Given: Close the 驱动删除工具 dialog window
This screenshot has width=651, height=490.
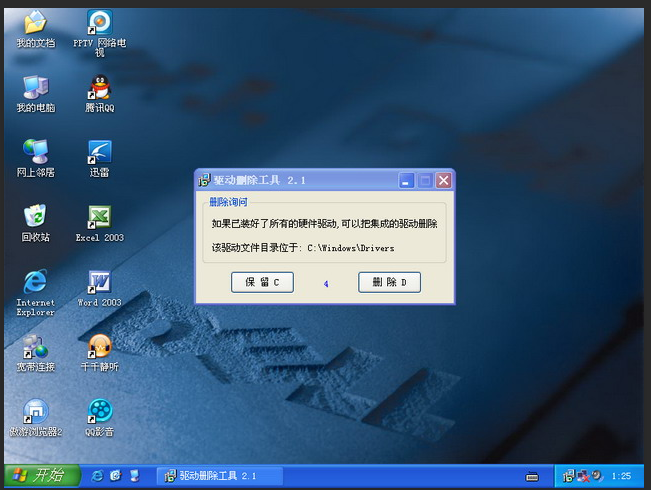Looking at the screenshot, I should tap(443, 180).
